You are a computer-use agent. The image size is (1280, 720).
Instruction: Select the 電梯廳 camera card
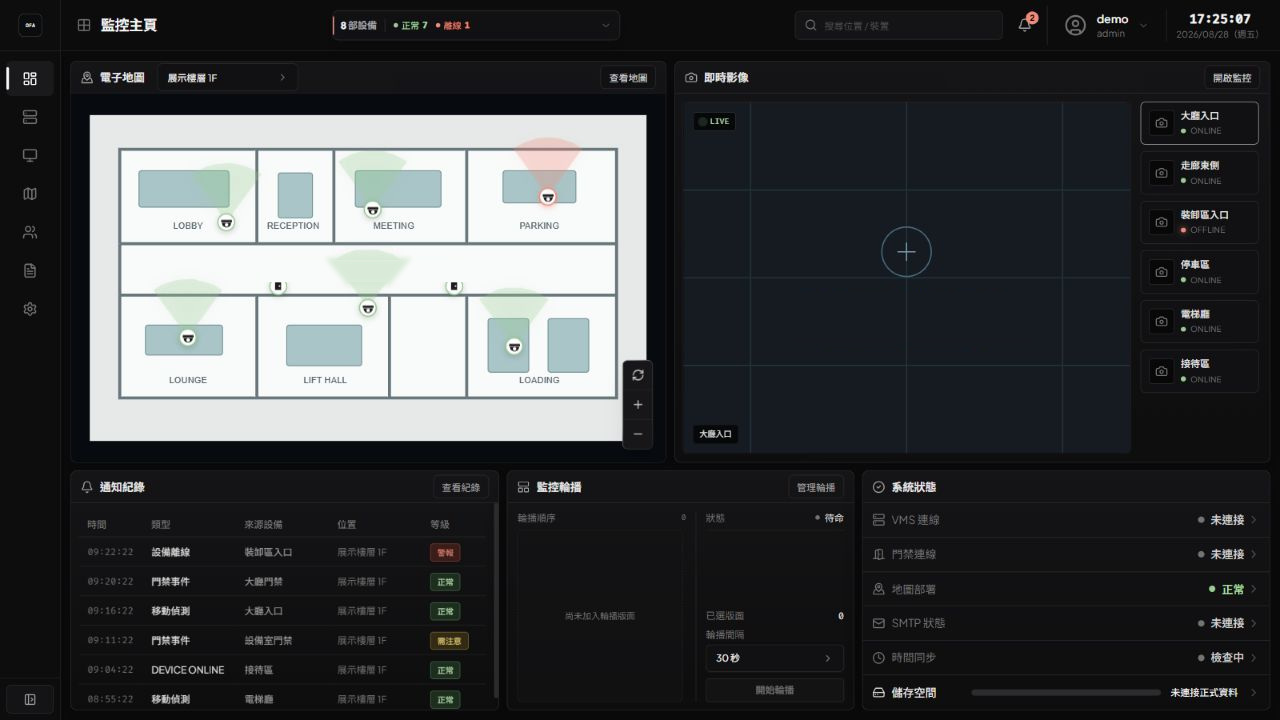[x=1199, y=321]
